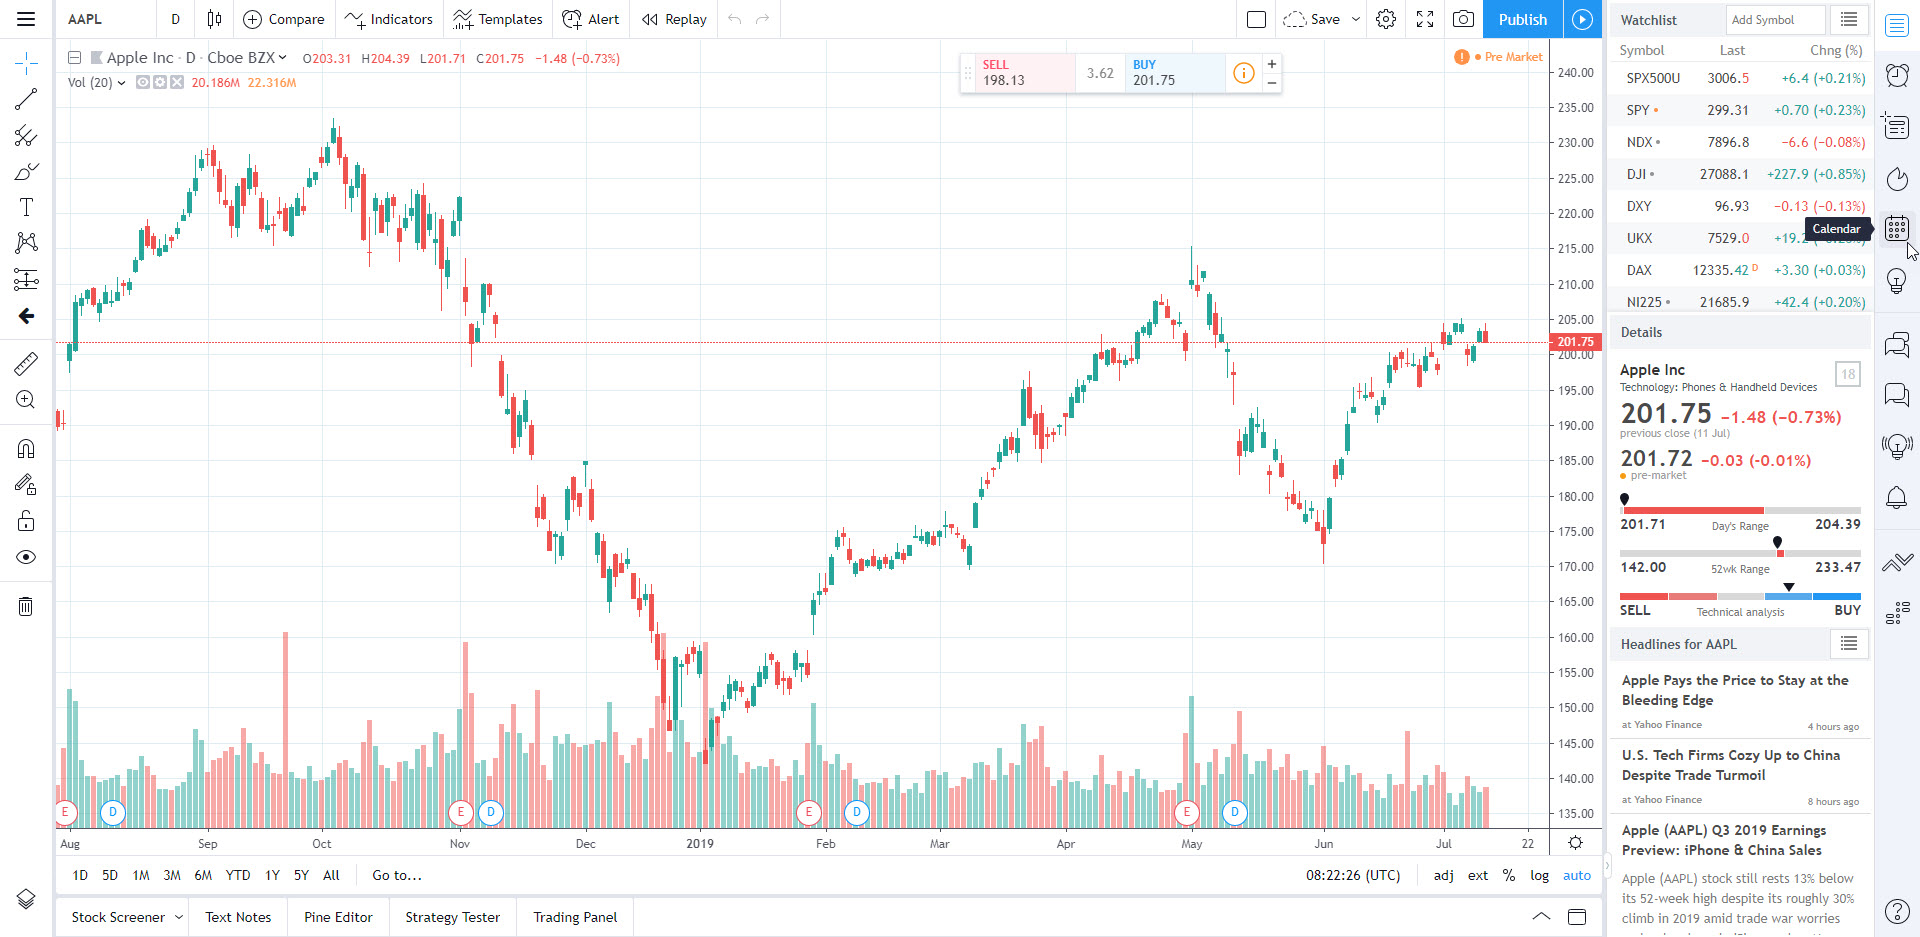Click the Add Symbol input field

click(x=1774, y=19)
